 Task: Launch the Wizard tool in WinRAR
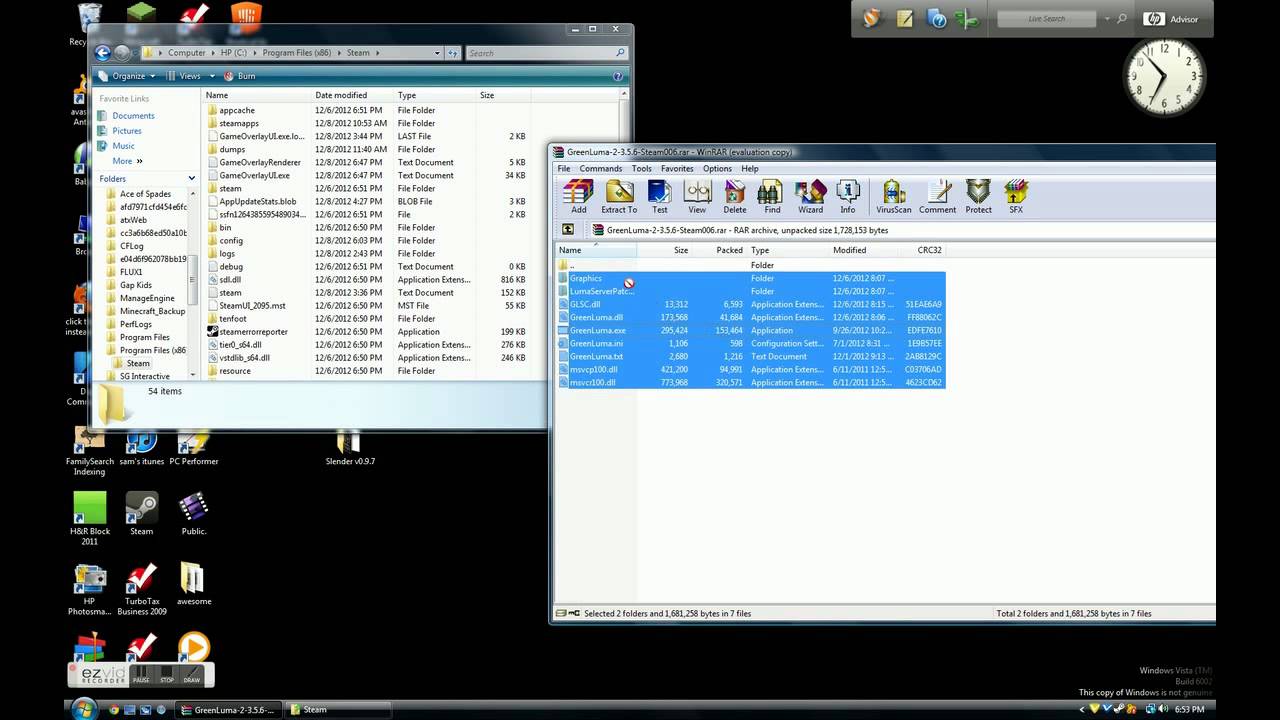click(x=810, y=196)
